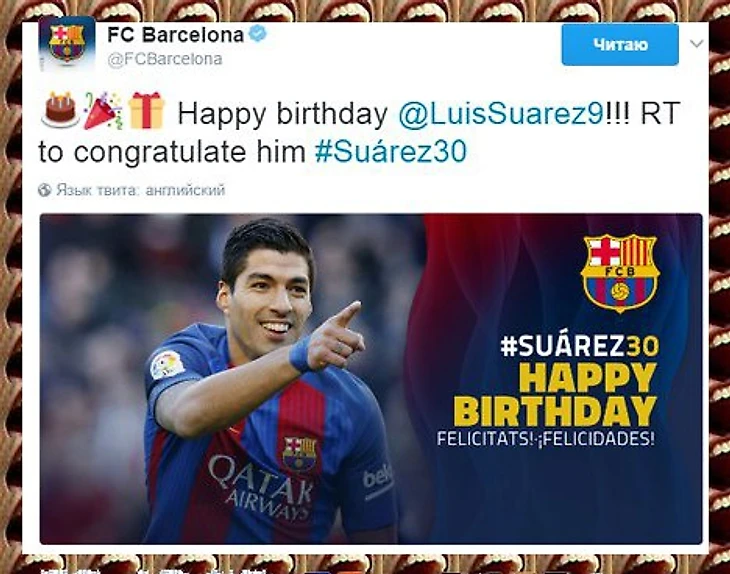730x574 pixels.
Task: Open the #Suárez30 hashtag link
Action: click(391, 151)
